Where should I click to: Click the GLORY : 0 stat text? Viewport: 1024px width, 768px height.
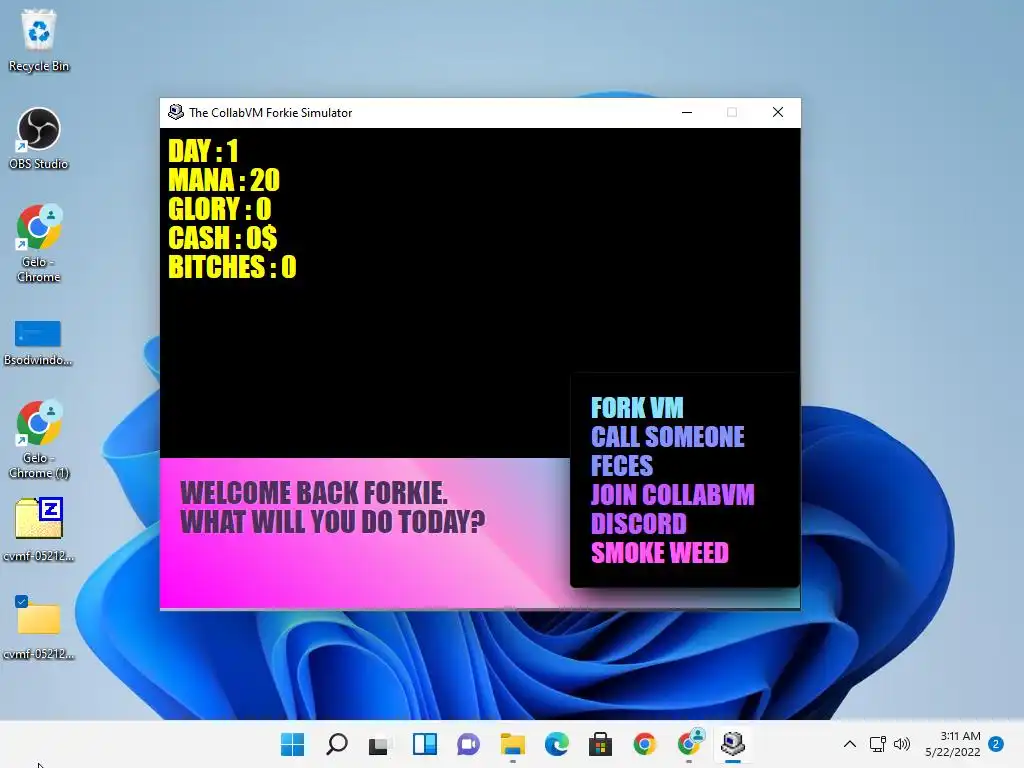219,209
